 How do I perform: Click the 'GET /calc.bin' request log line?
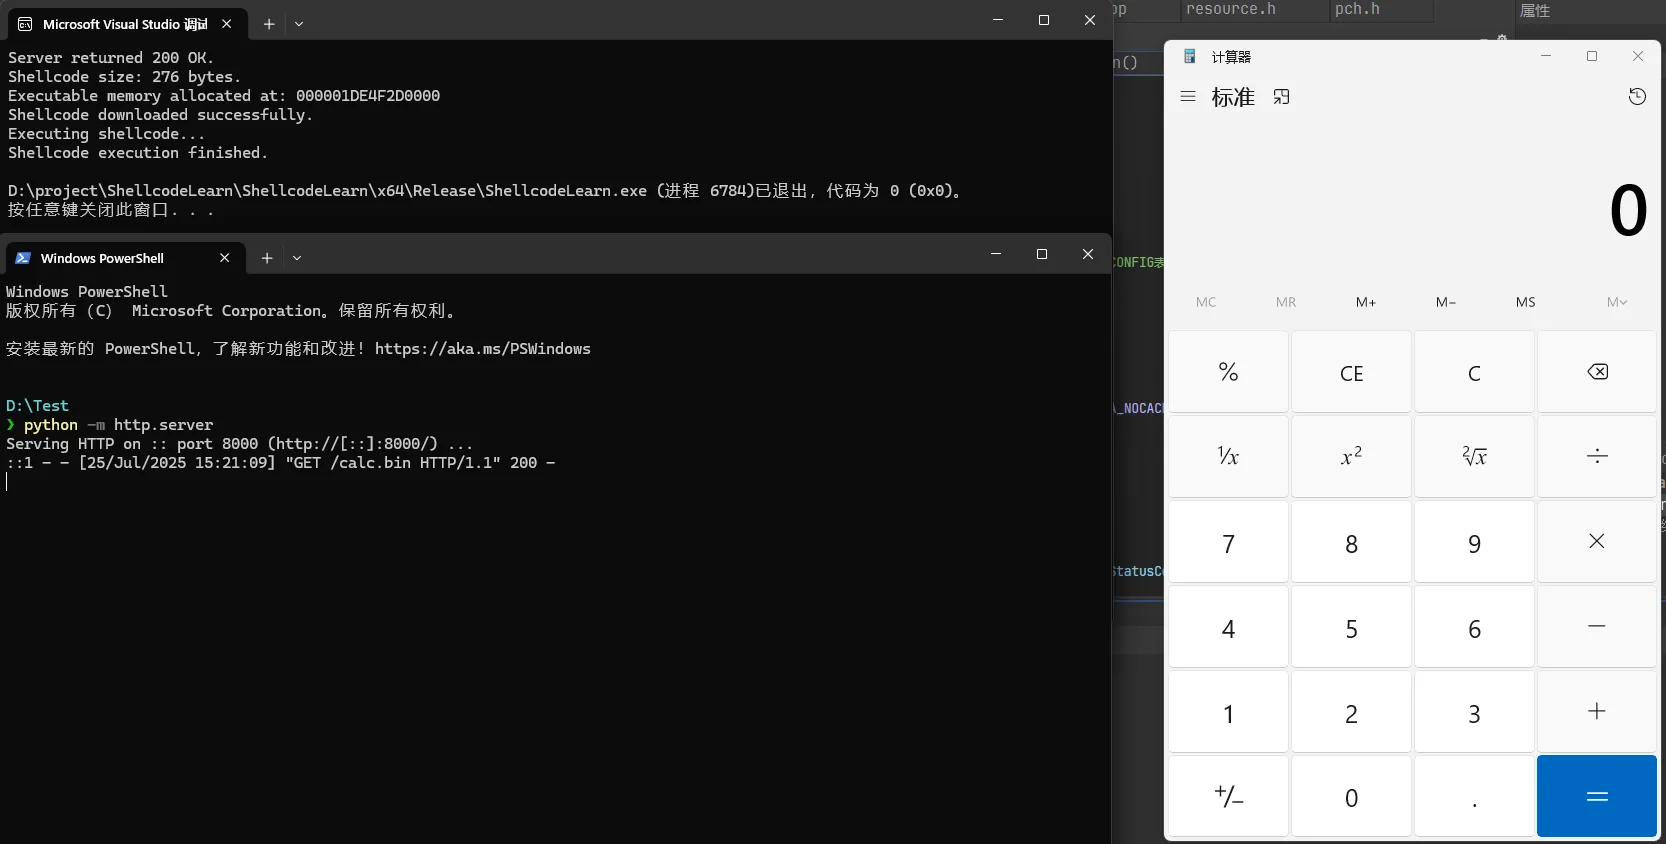(280, 463)
